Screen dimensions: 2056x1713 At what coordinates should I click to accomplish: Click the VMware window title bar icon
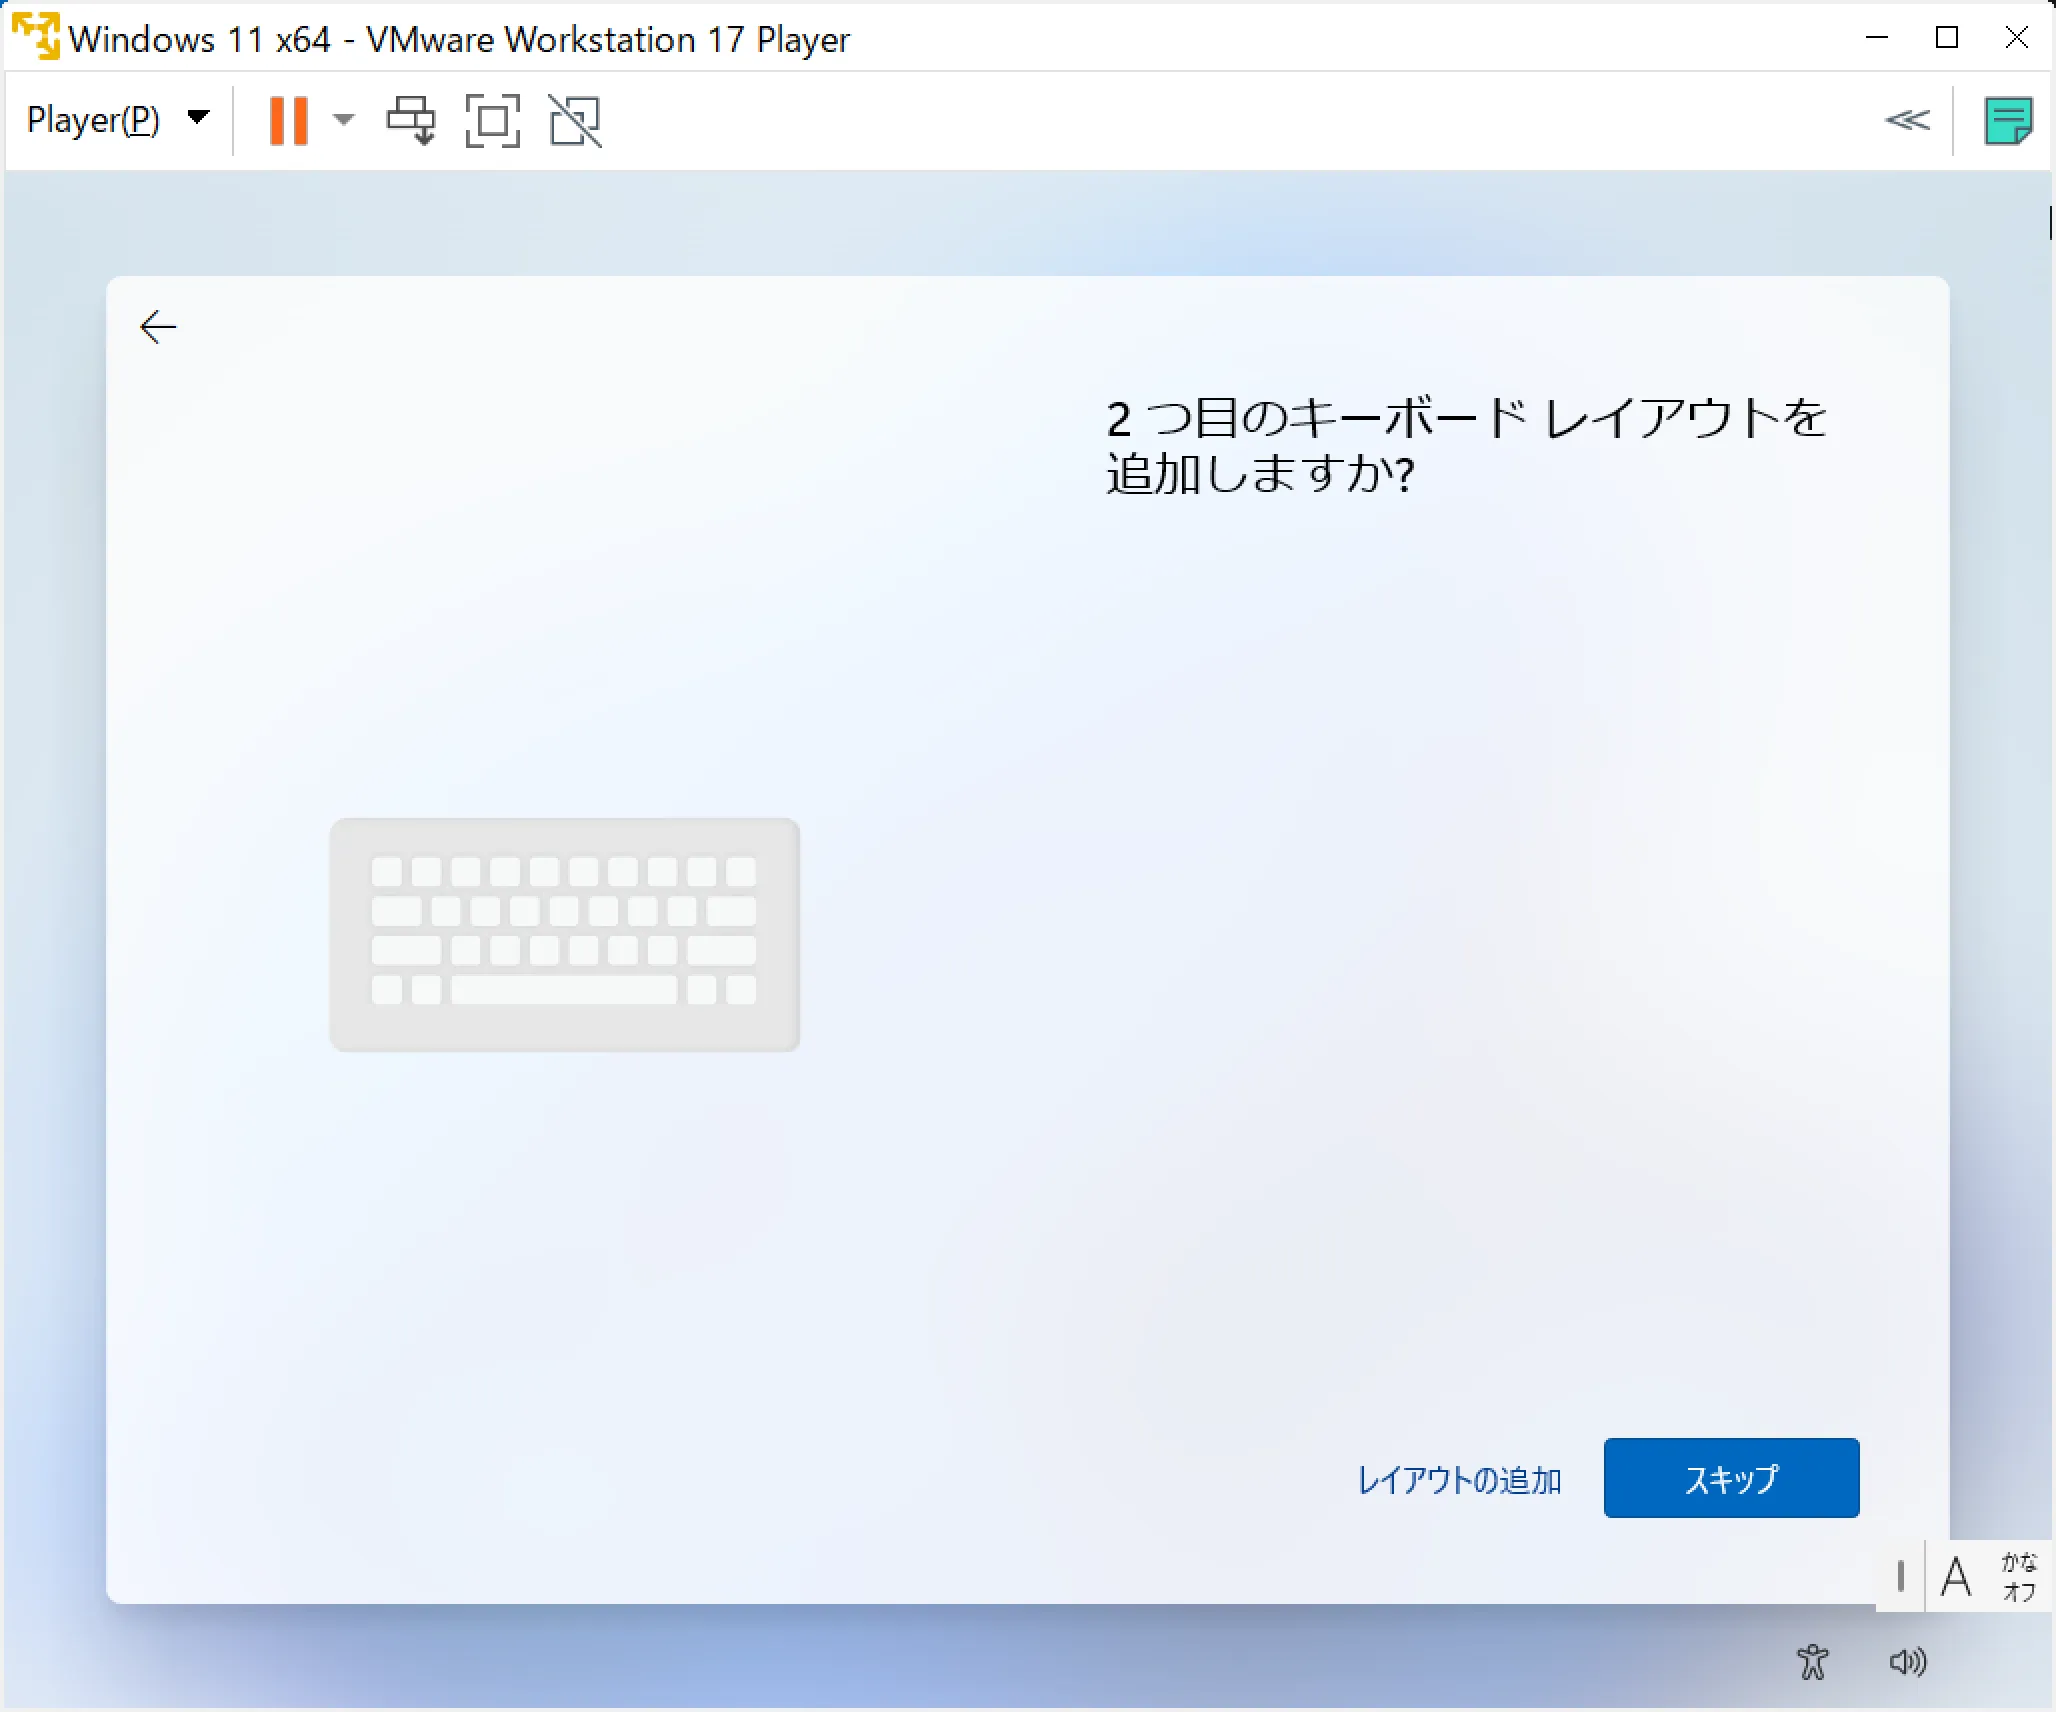click(x=35, y=37)
